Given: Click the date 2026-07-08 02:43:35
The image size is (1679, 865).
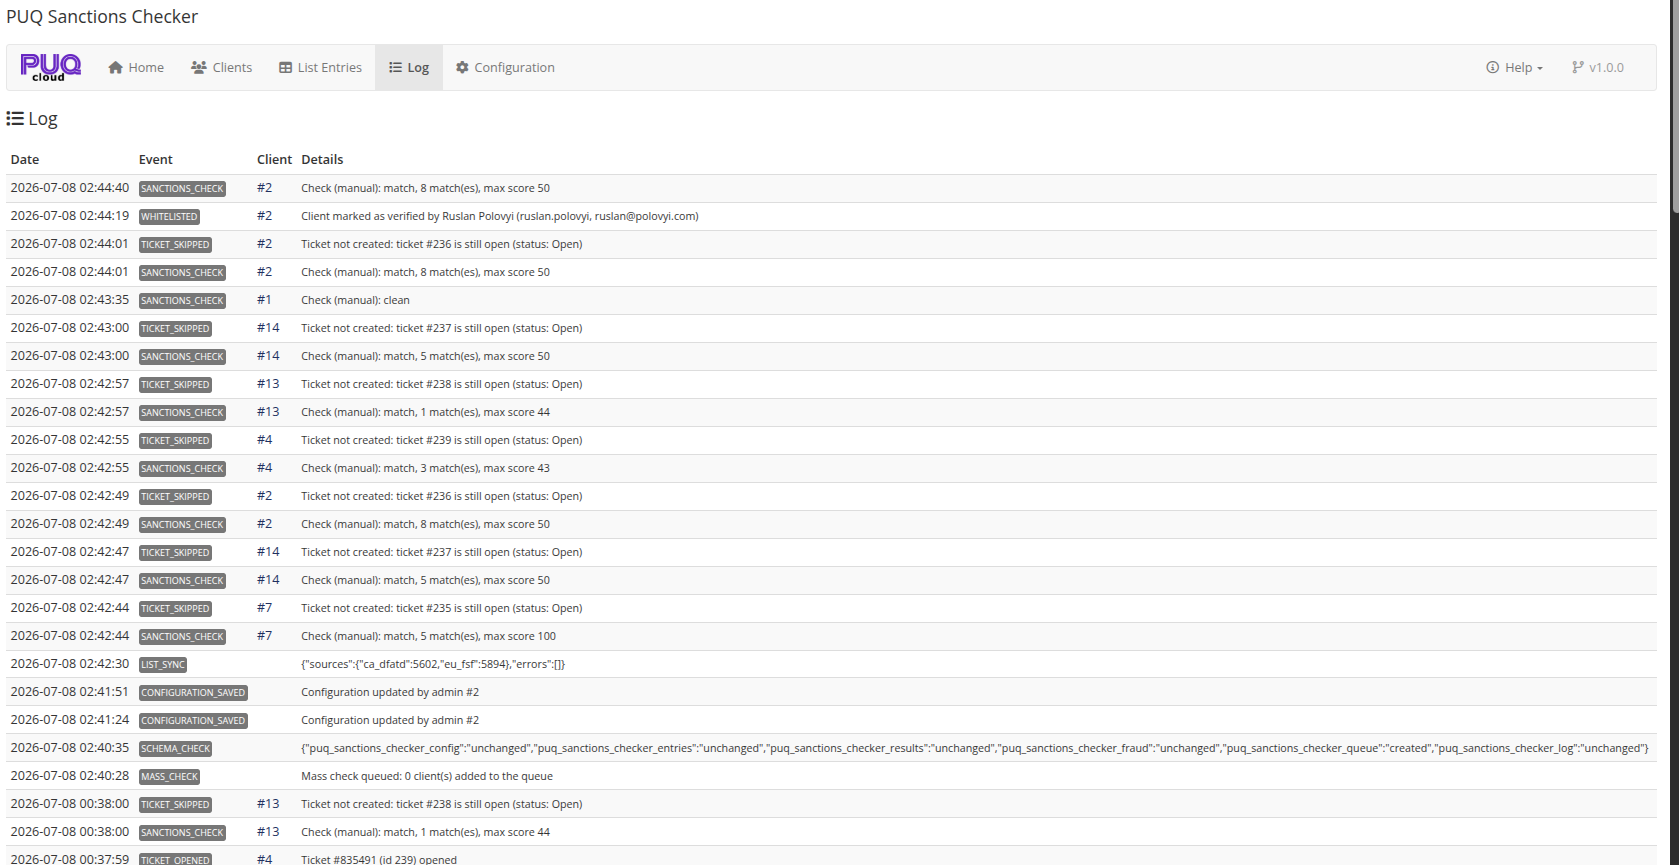Looking at the screenshot, I should coord(69,300).
